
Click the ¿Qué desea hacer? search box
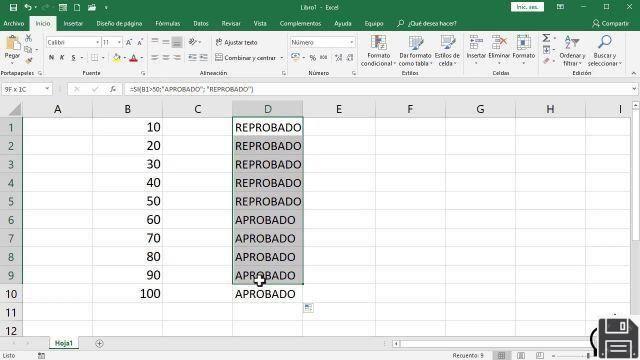[x=427, y=24]
